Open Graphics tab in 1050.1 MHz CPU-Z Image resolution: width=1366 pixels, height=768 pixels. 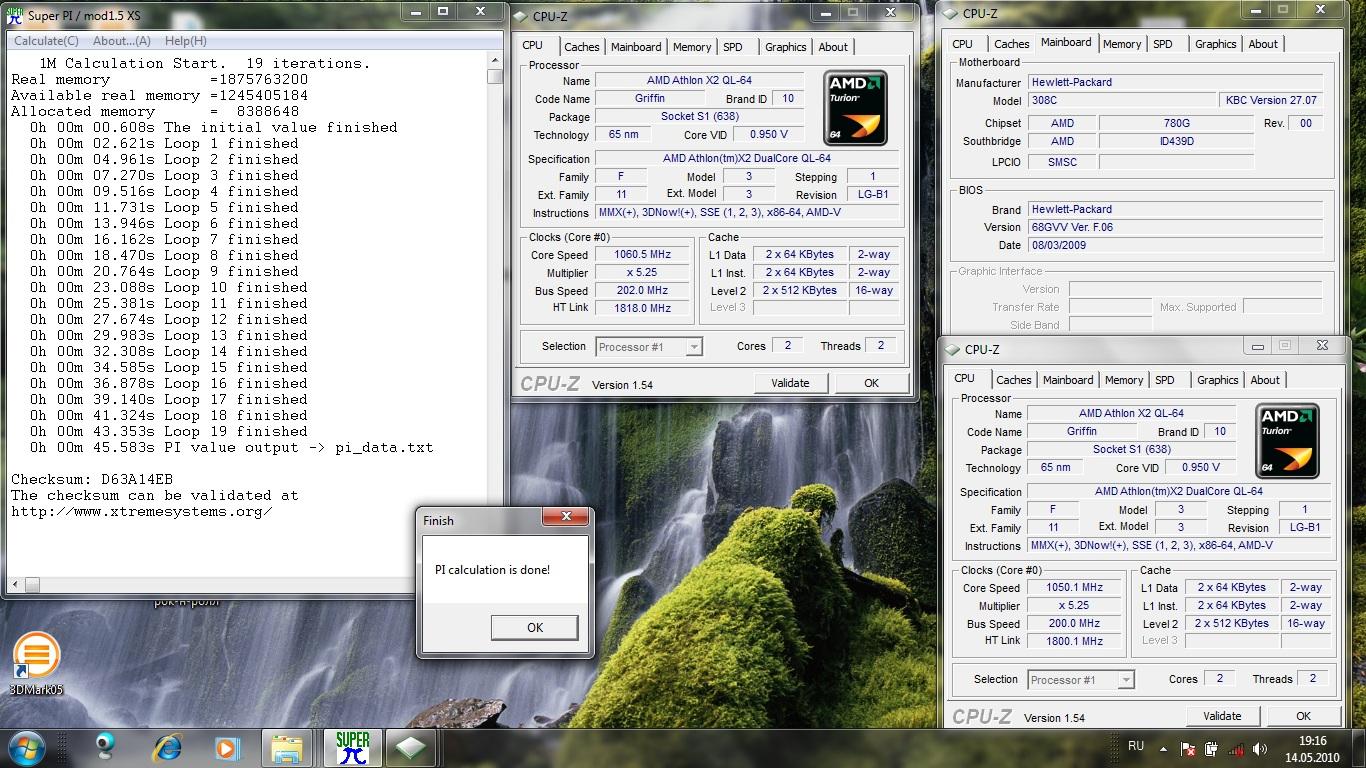point(1217,380)
